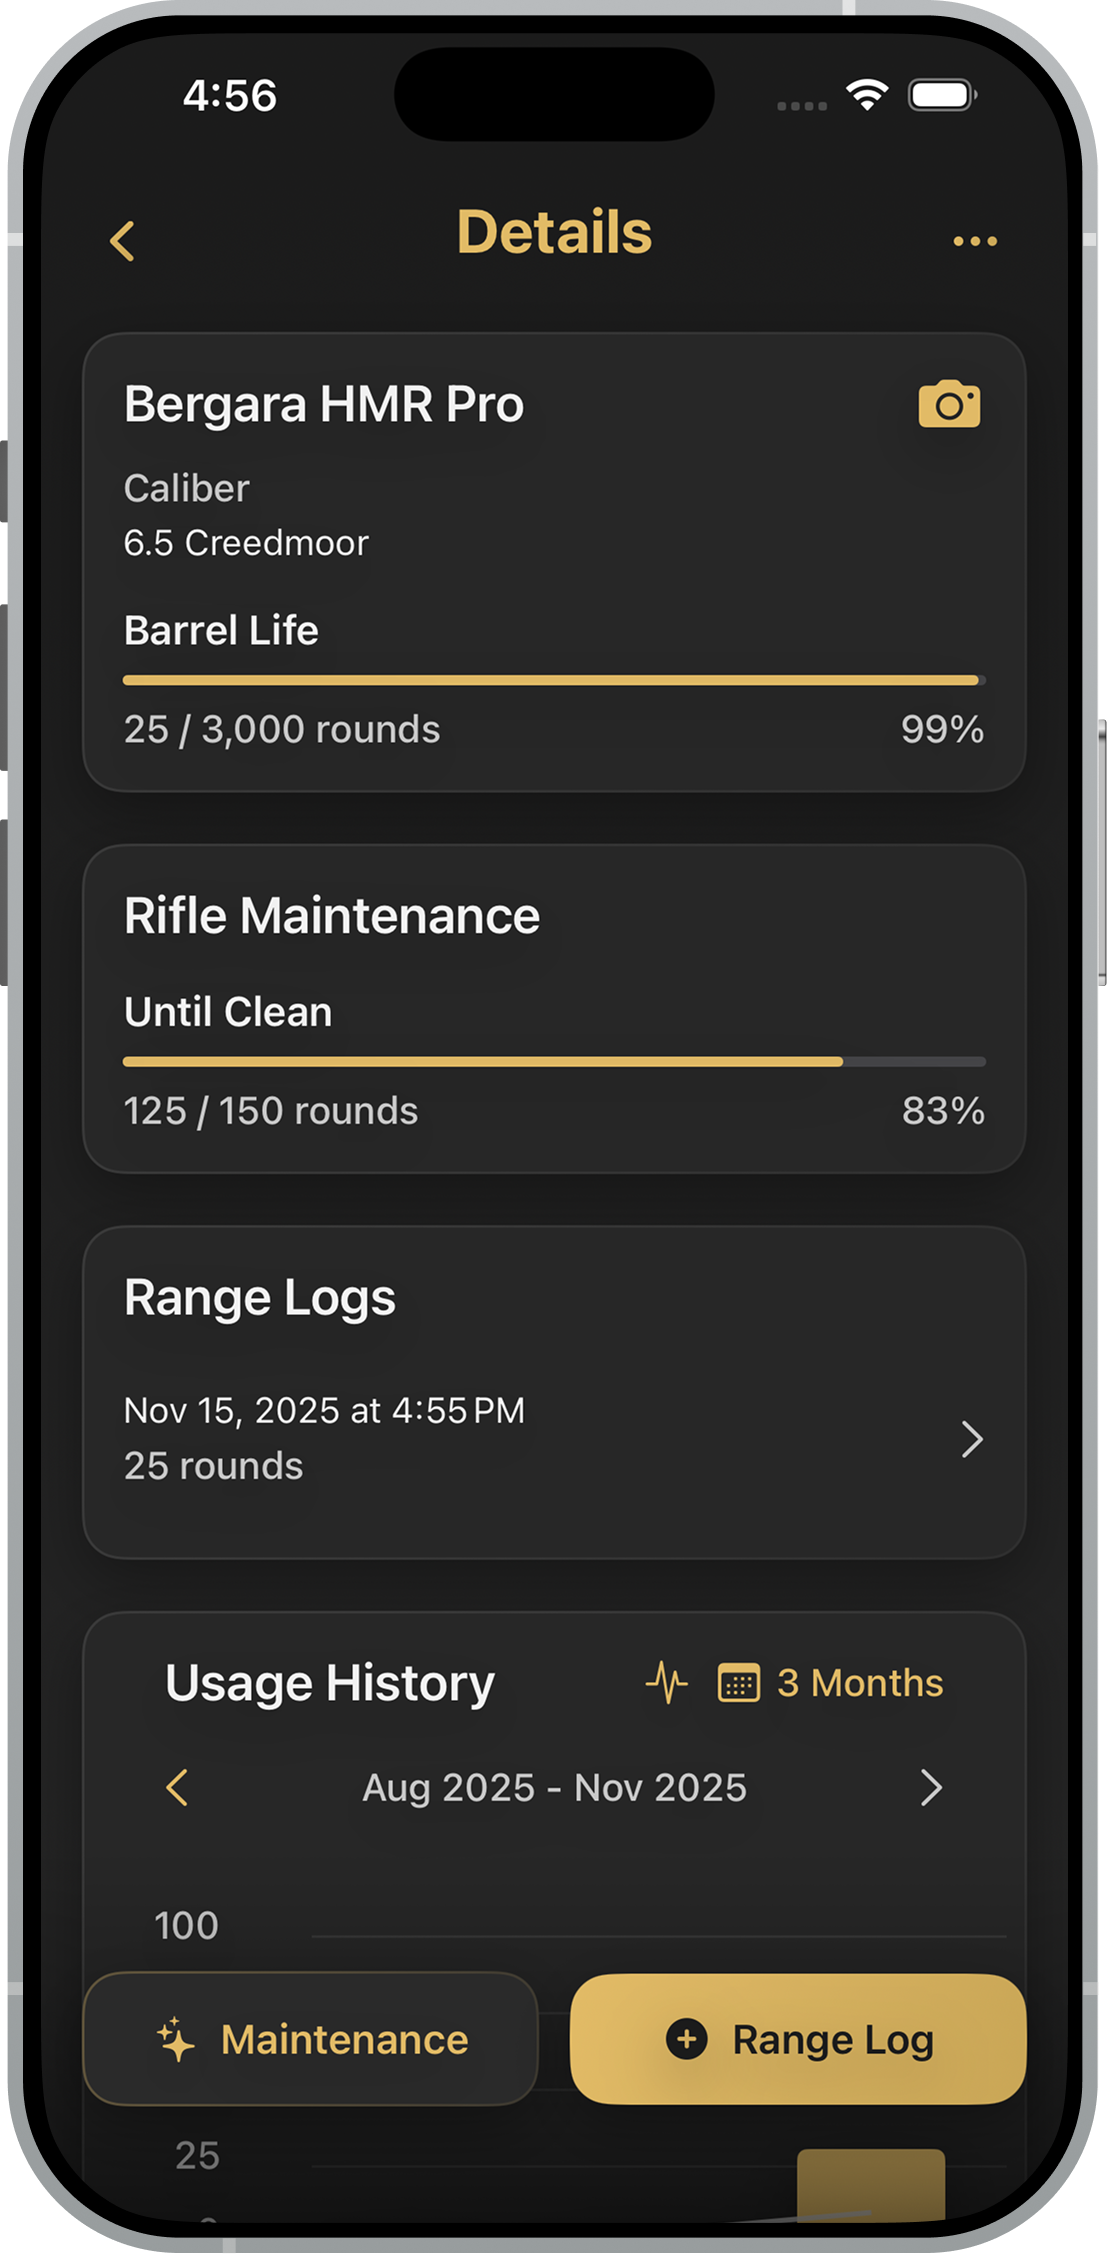
Task: Tap the plus circle icon on Range Log
Action: (x=687, y=2039)
